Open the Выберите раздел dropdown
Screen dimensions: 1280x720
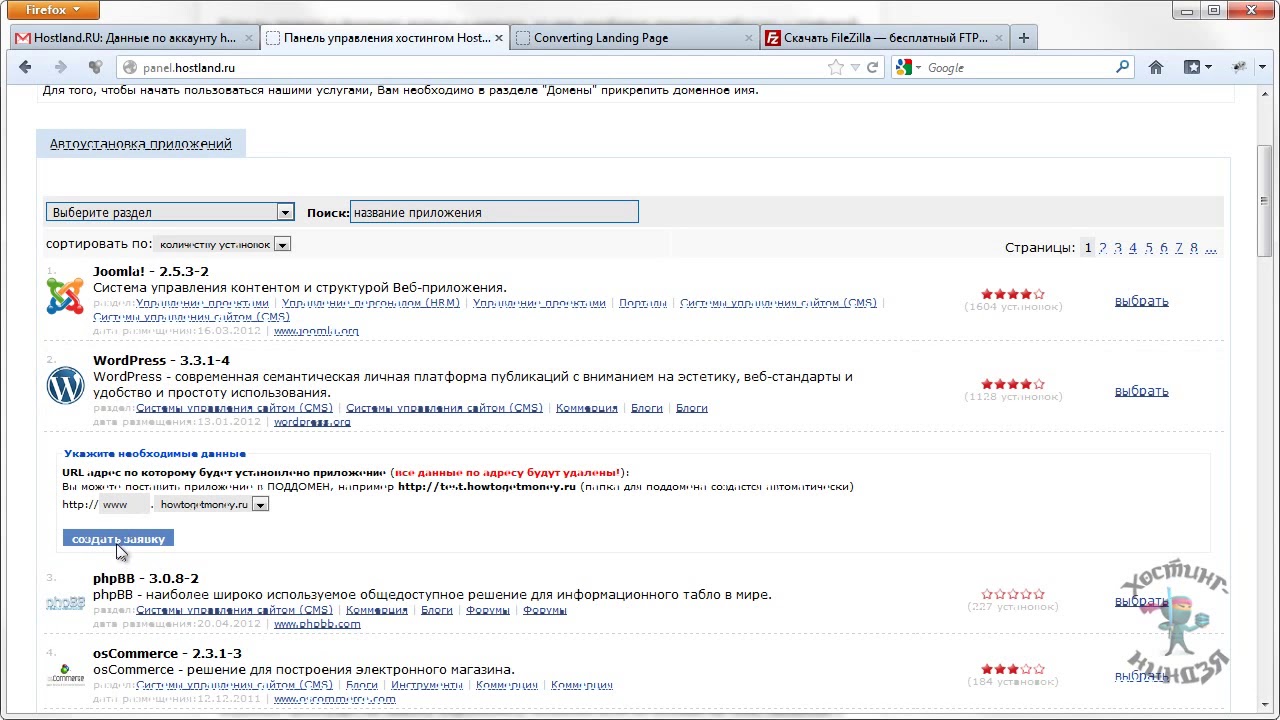click(x=170, y=212)
